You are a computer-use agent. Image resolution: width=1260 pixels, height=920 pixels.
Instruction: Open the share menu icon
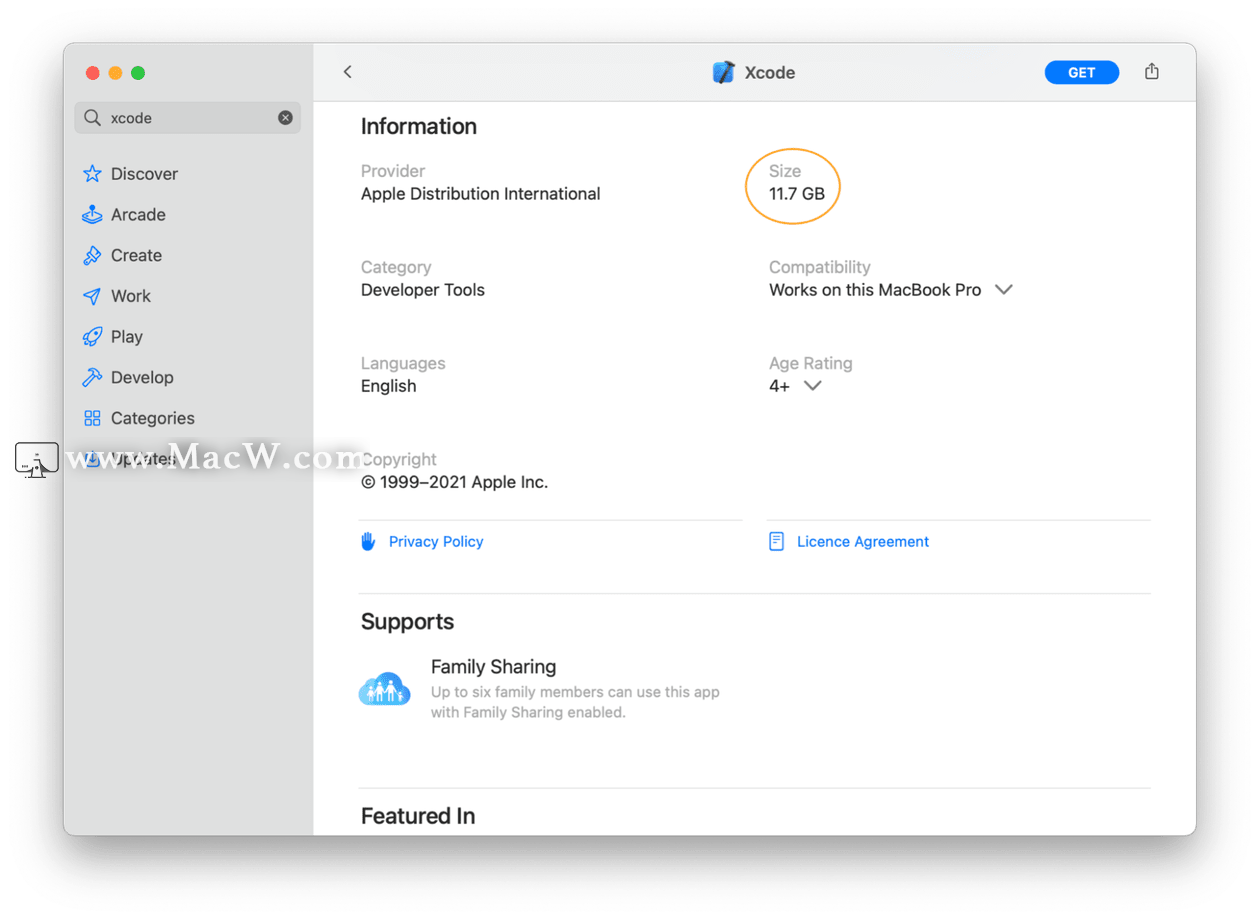1152,71
